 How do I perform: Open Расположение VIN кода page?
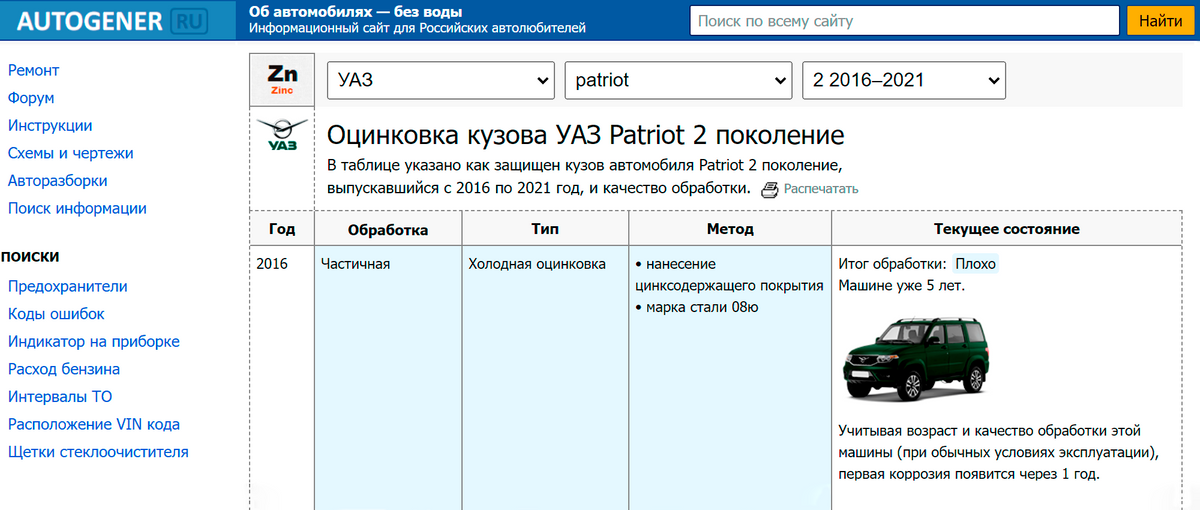click(x=94, y=424)
